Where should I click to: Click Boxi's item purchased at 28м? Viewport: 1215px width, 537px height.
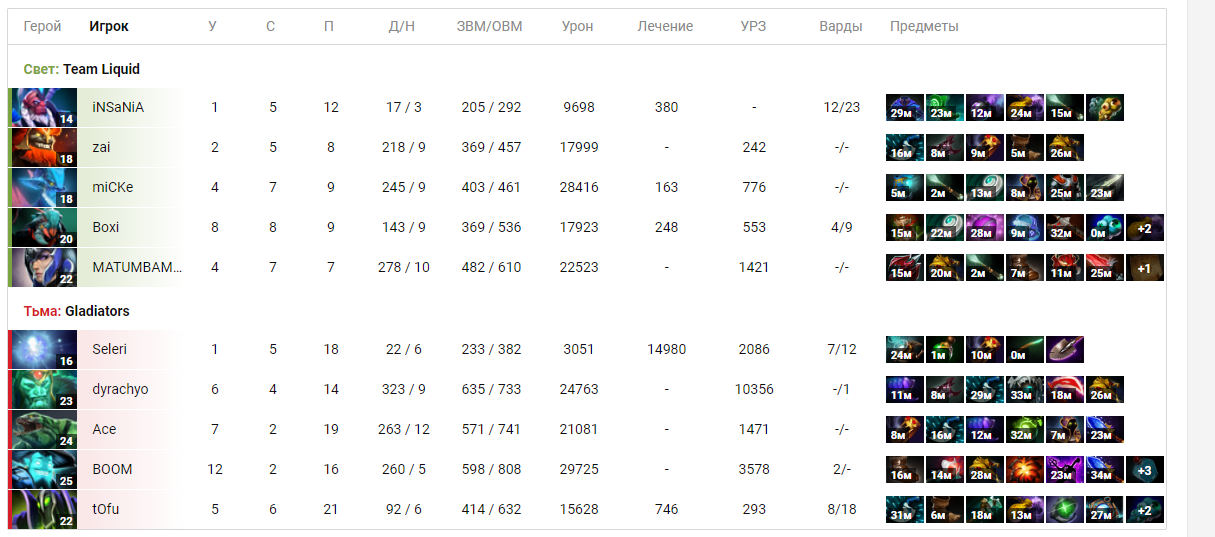(x=985, y=228)
